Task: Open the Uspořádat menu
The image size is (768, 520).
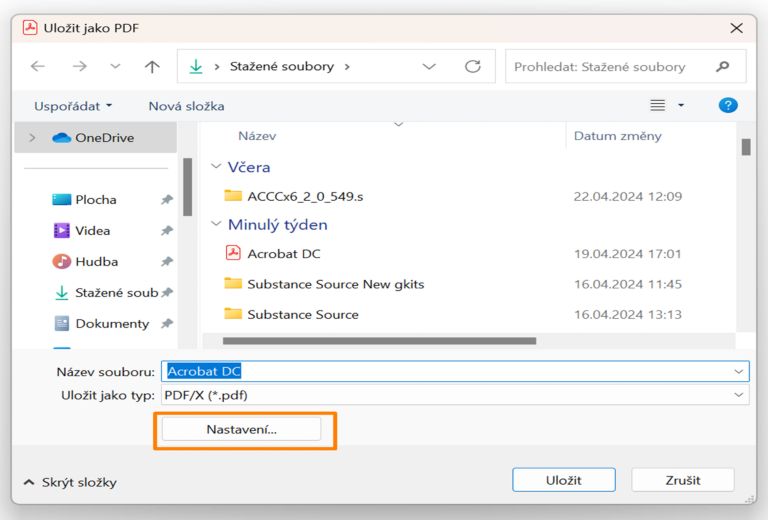Action: click(73, 105)
